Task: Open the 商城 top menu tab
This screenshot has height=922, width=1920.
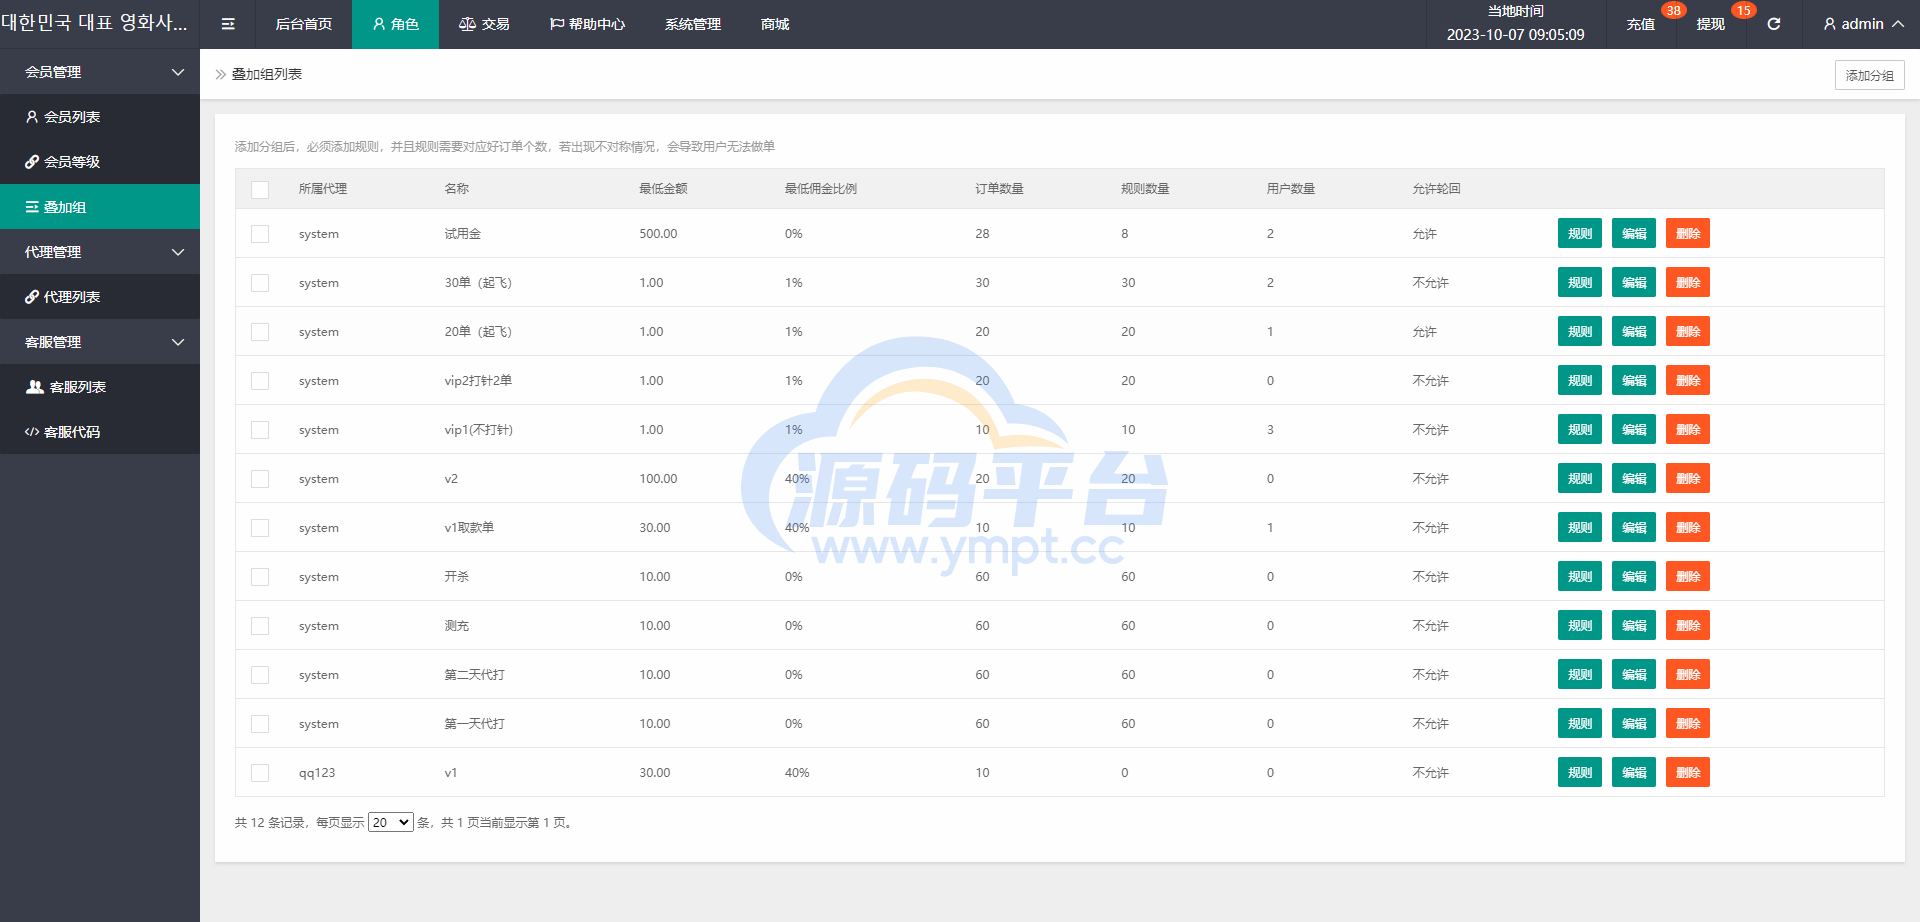Action: pyautogui.click(x=775, y=24)
